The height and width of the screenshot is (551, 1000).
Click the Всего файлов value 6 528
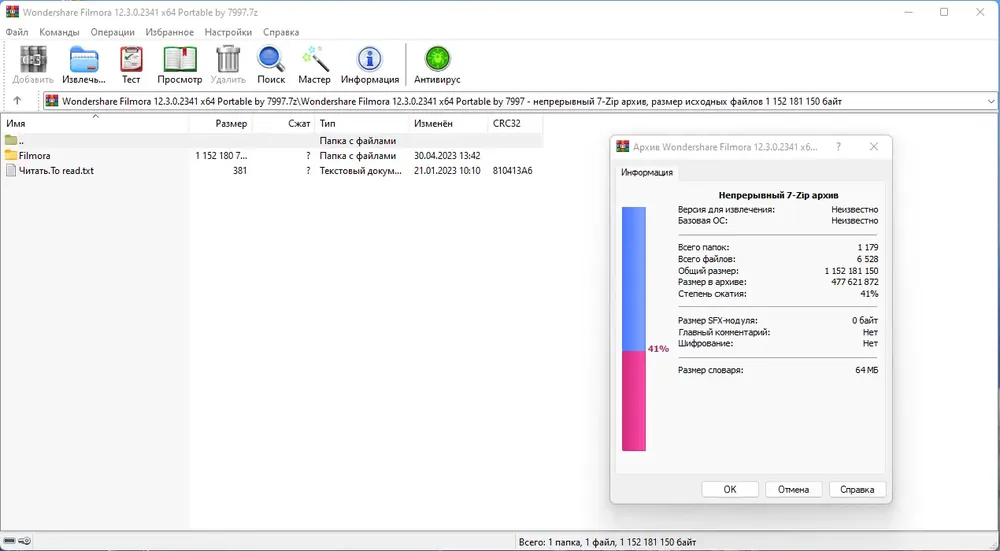[867, 259]
